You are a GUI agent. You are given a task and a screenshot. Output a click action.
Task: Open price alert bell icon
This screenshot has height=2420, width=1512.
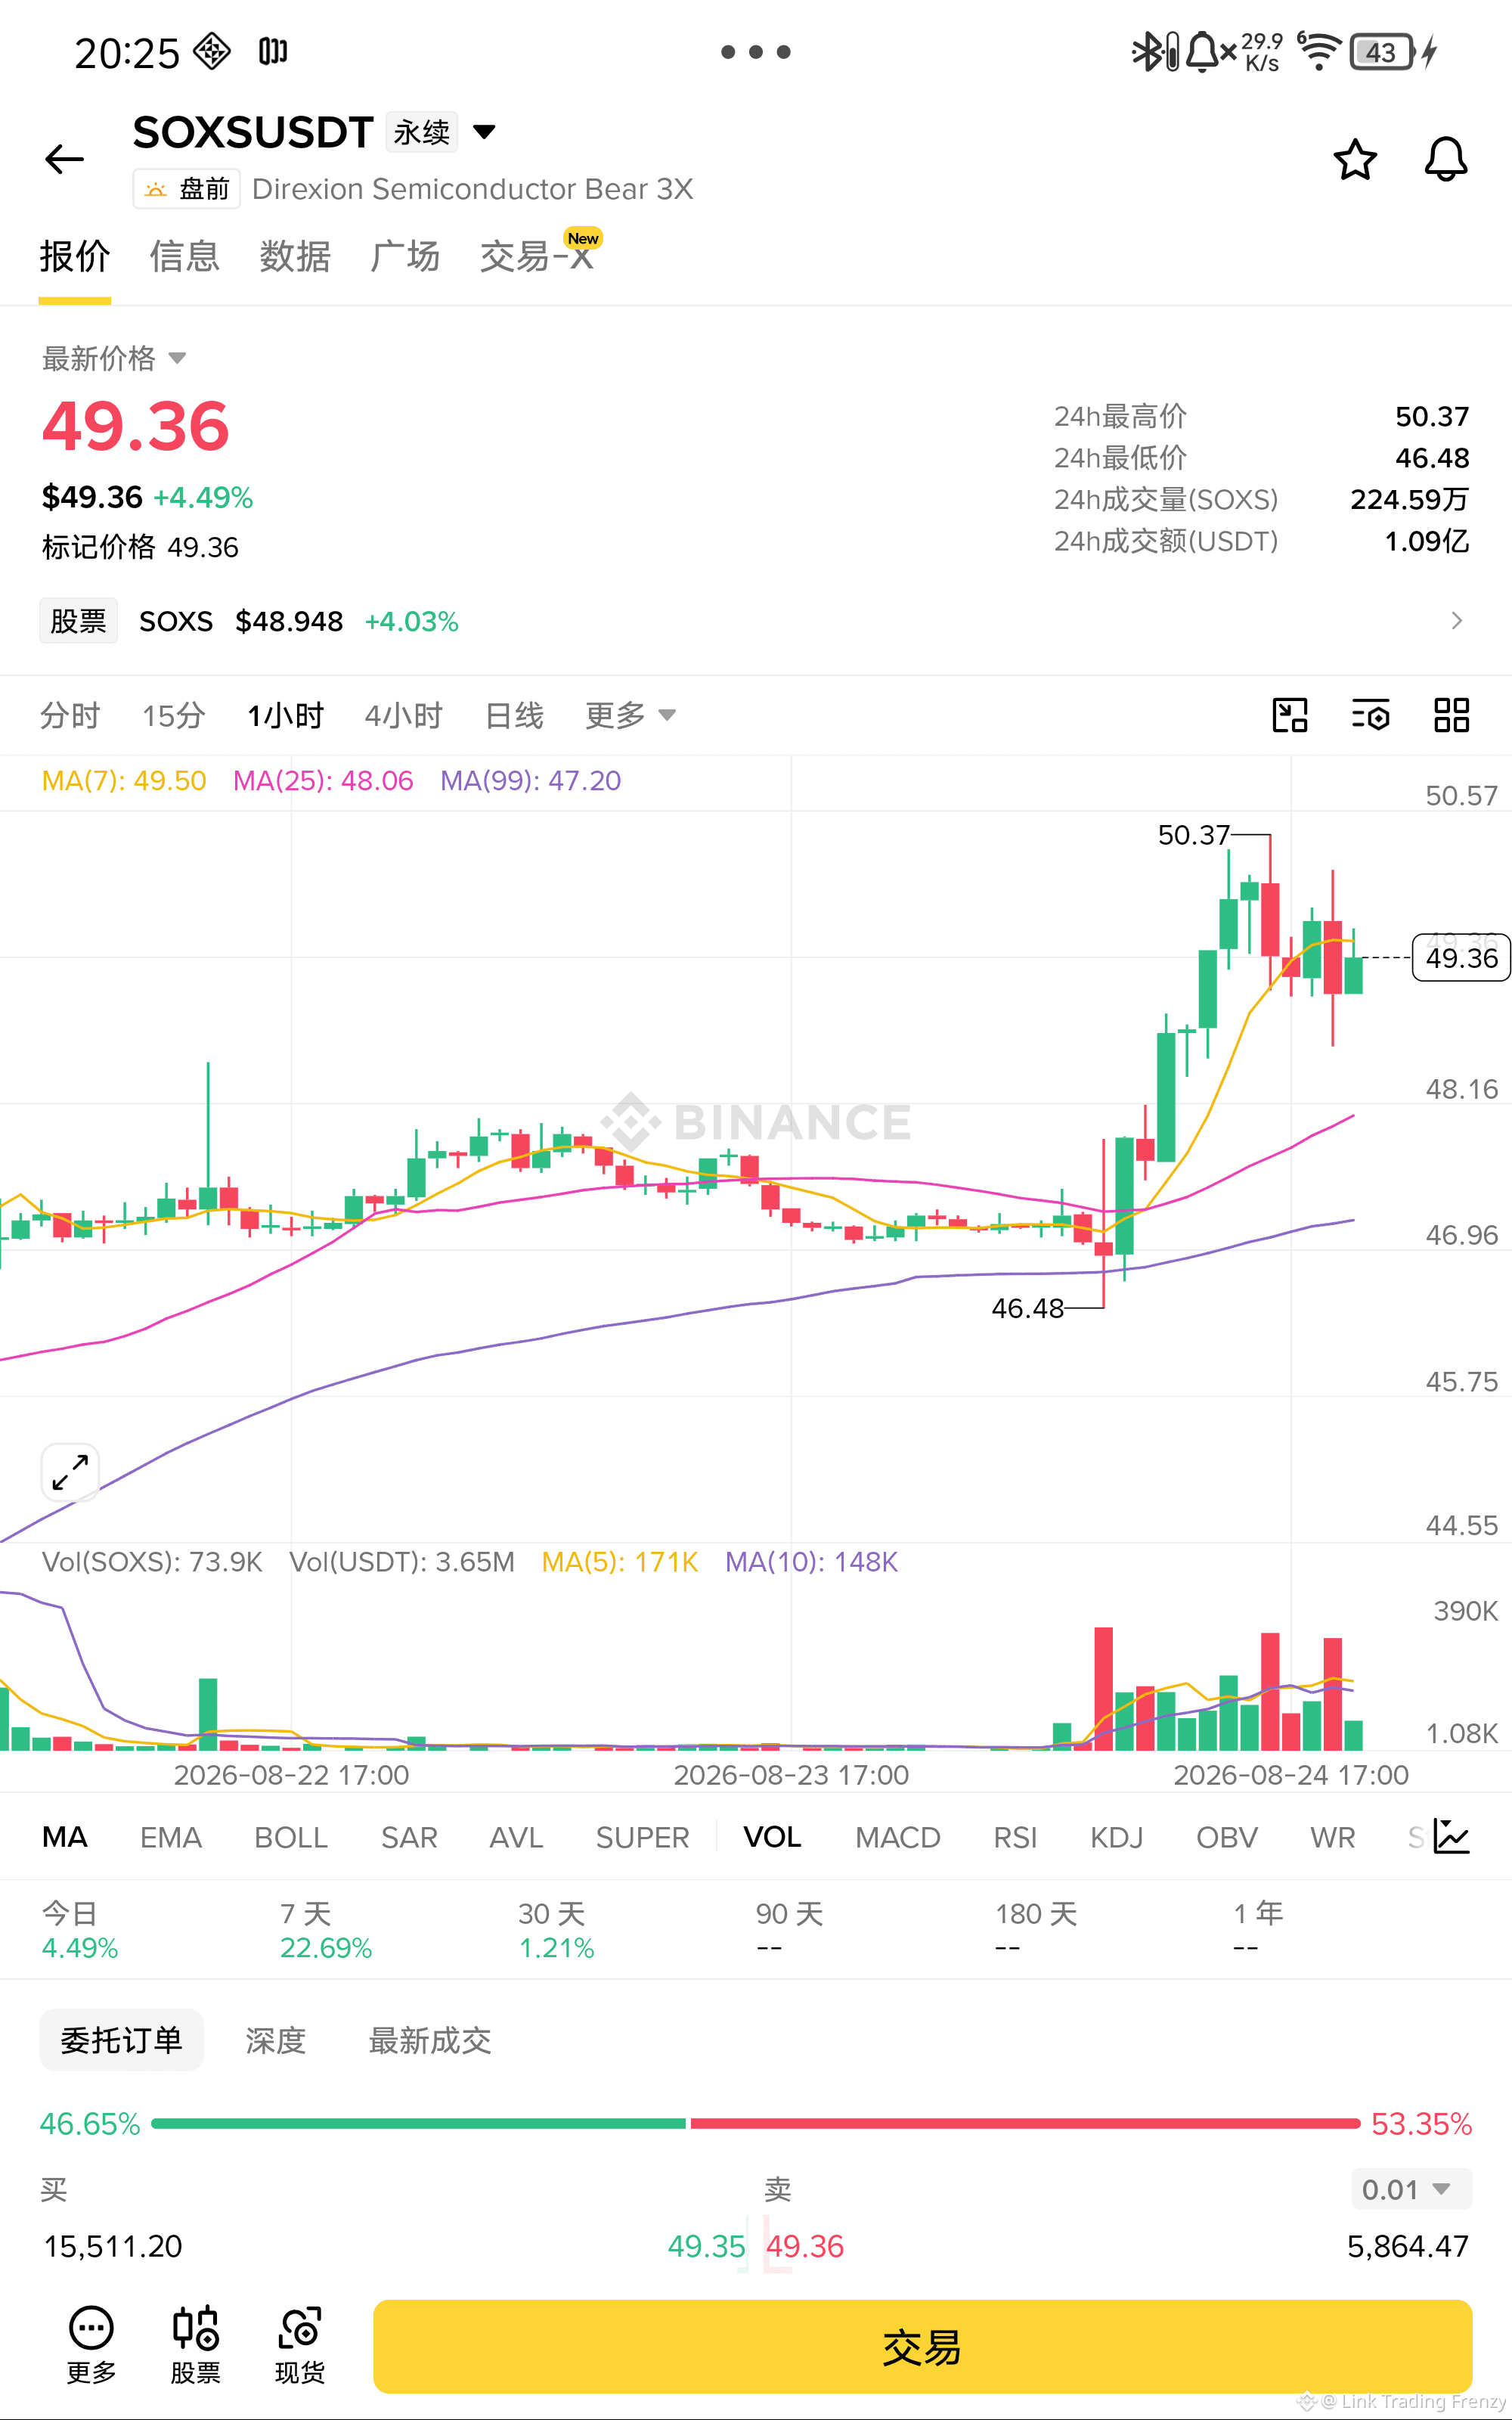pos(1445,159)
